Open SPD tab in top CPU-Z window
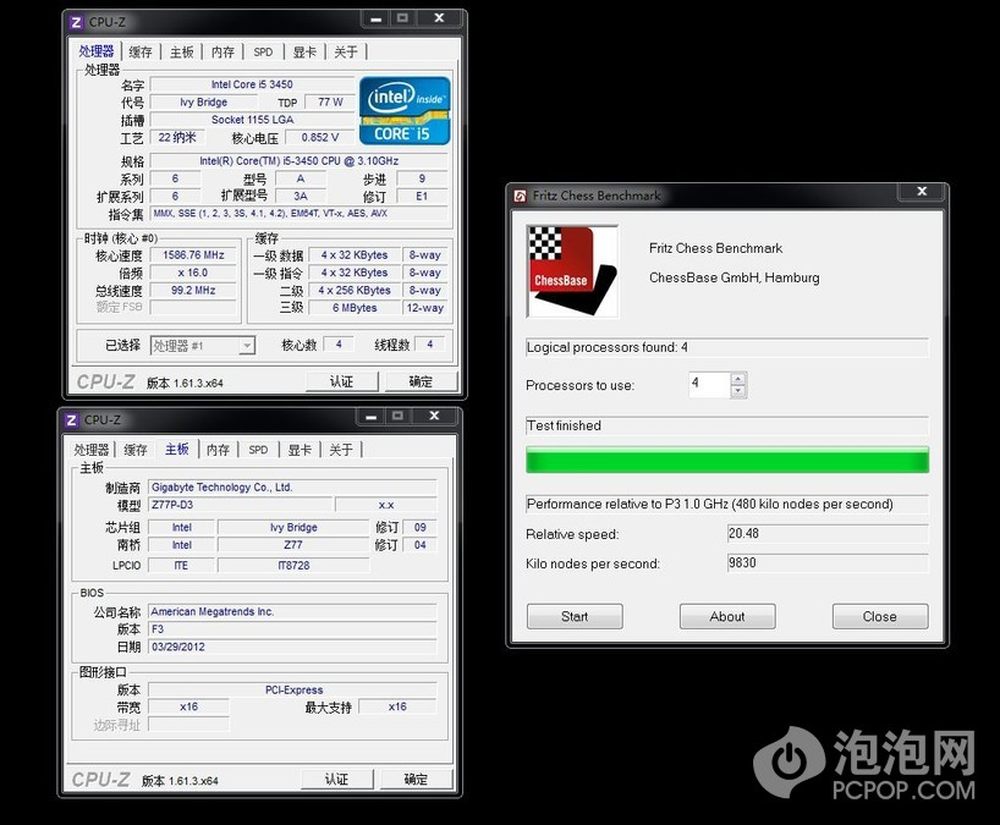The width and height of the screenshot is (1000, 825). [263, 52]
